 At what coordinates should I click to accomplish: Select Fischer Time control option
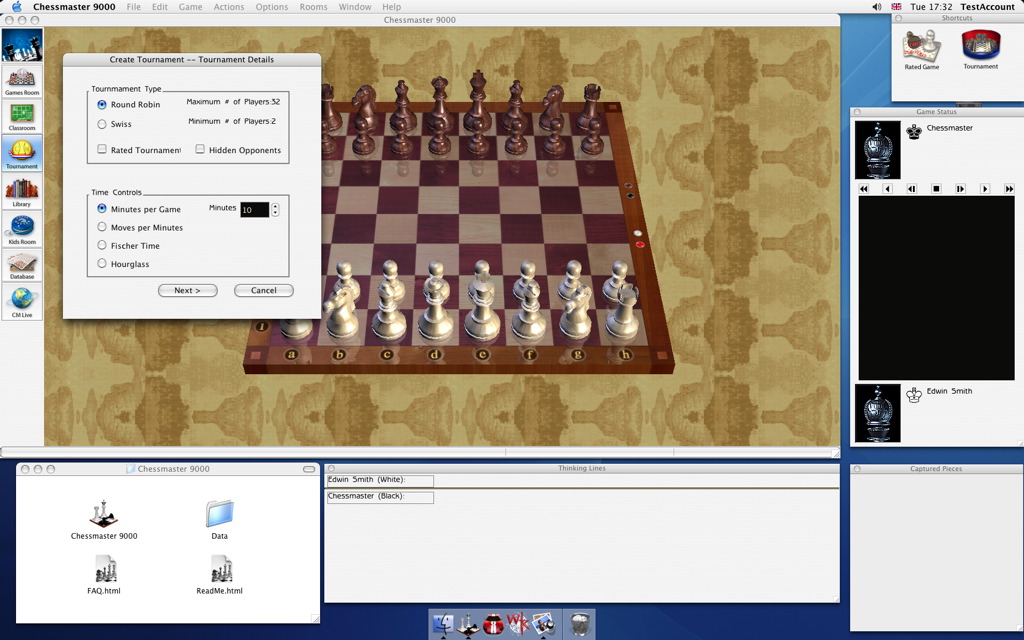[x=102, y=246]
